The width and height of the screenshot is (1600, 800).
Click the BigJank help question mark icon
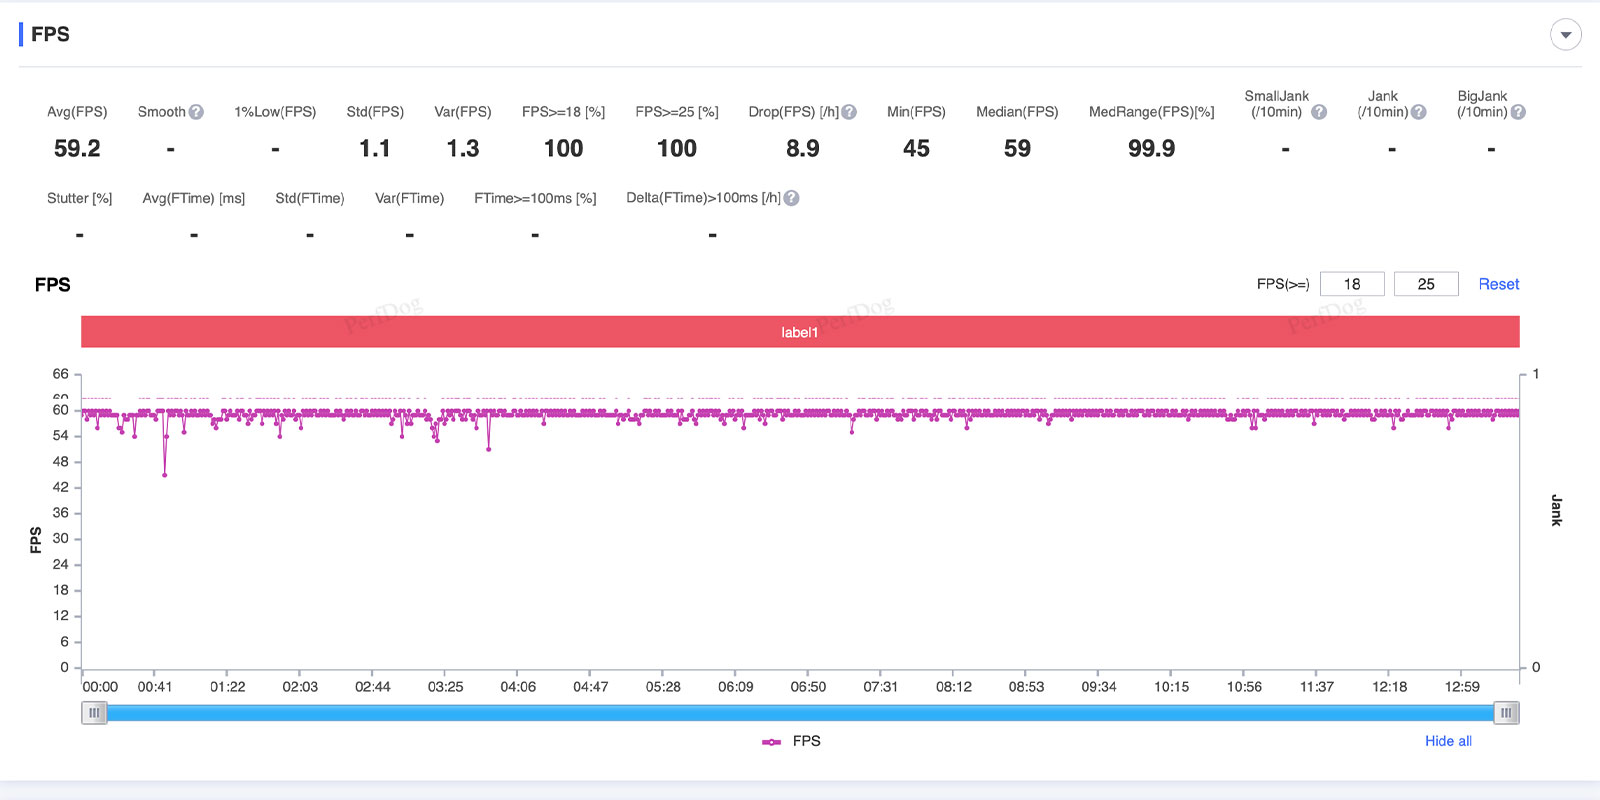pyautogui.click(x=1518, y=112)
